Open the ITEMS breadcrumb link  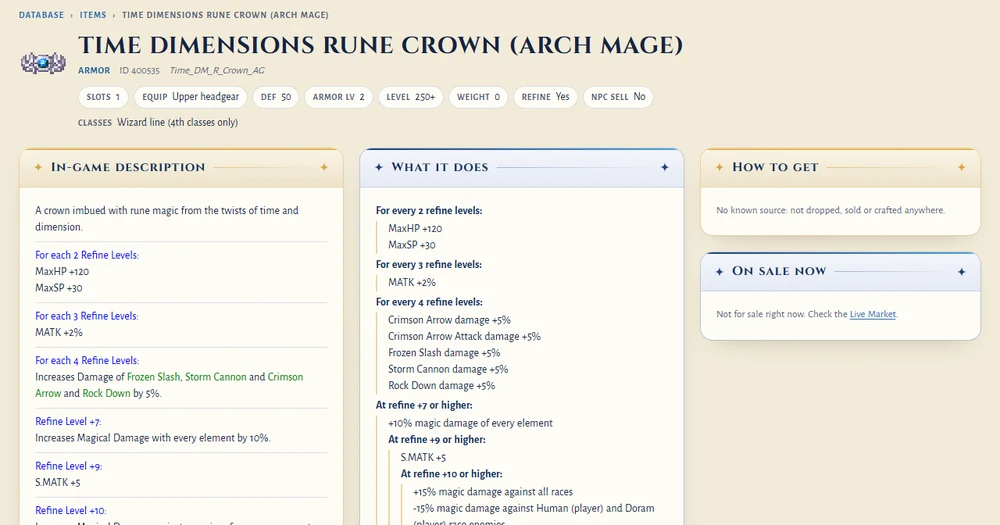tap(93, 15)
